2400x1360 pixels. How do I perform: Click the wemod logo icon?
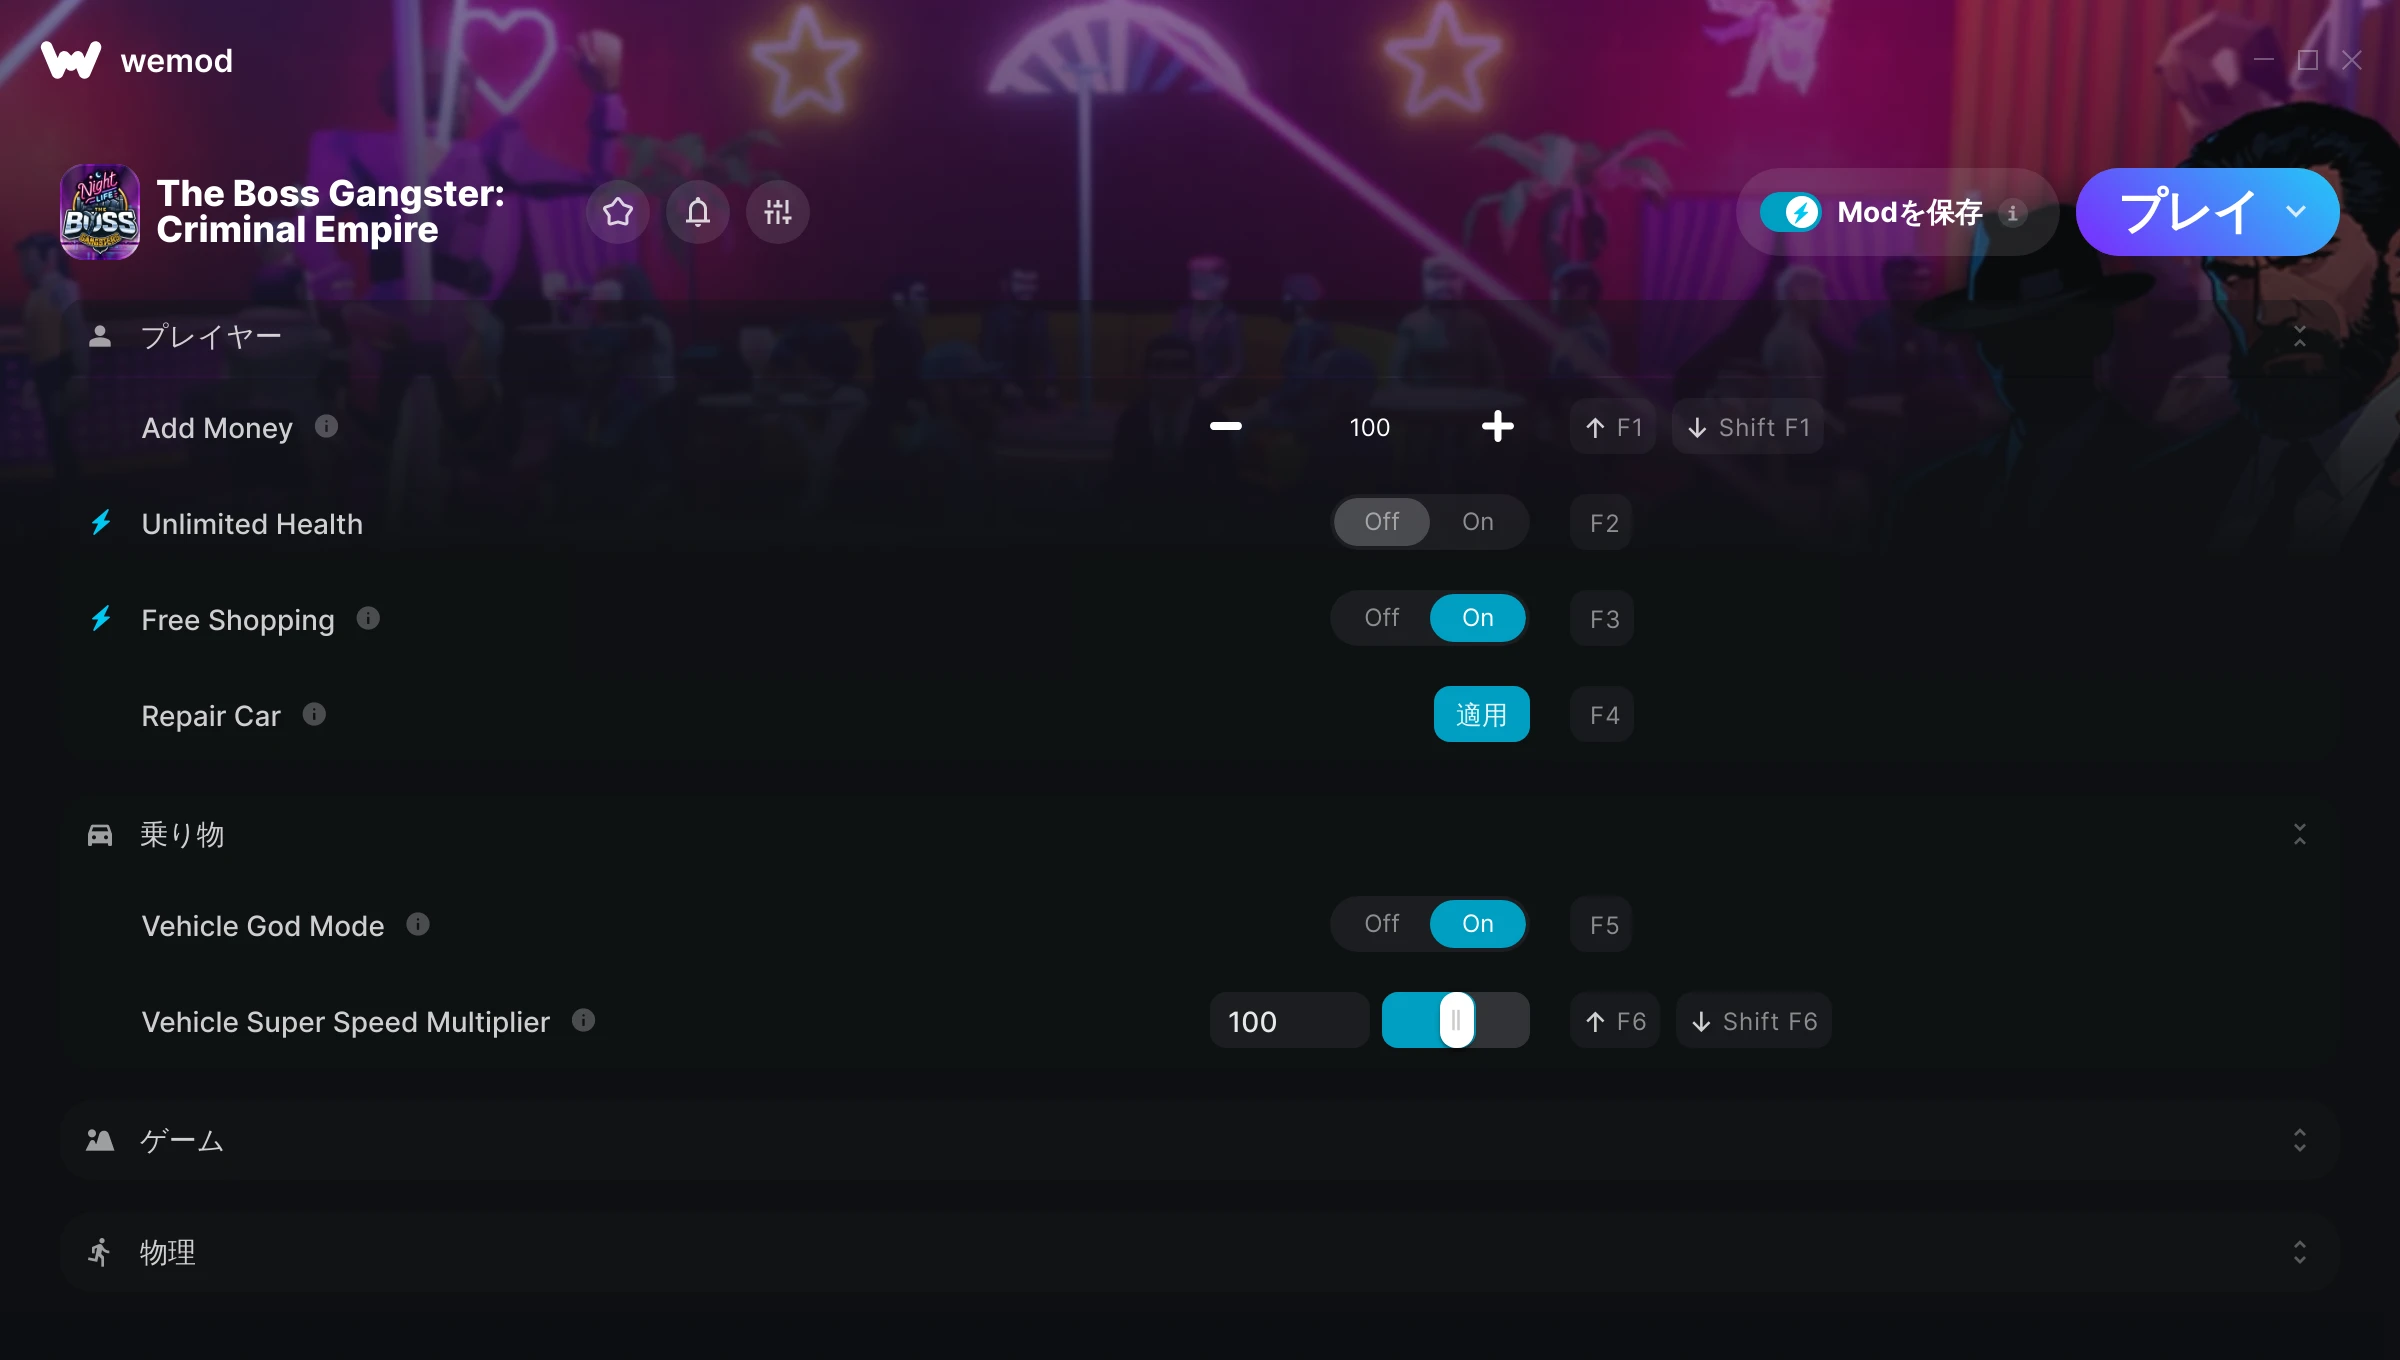(x=71, y=61)
